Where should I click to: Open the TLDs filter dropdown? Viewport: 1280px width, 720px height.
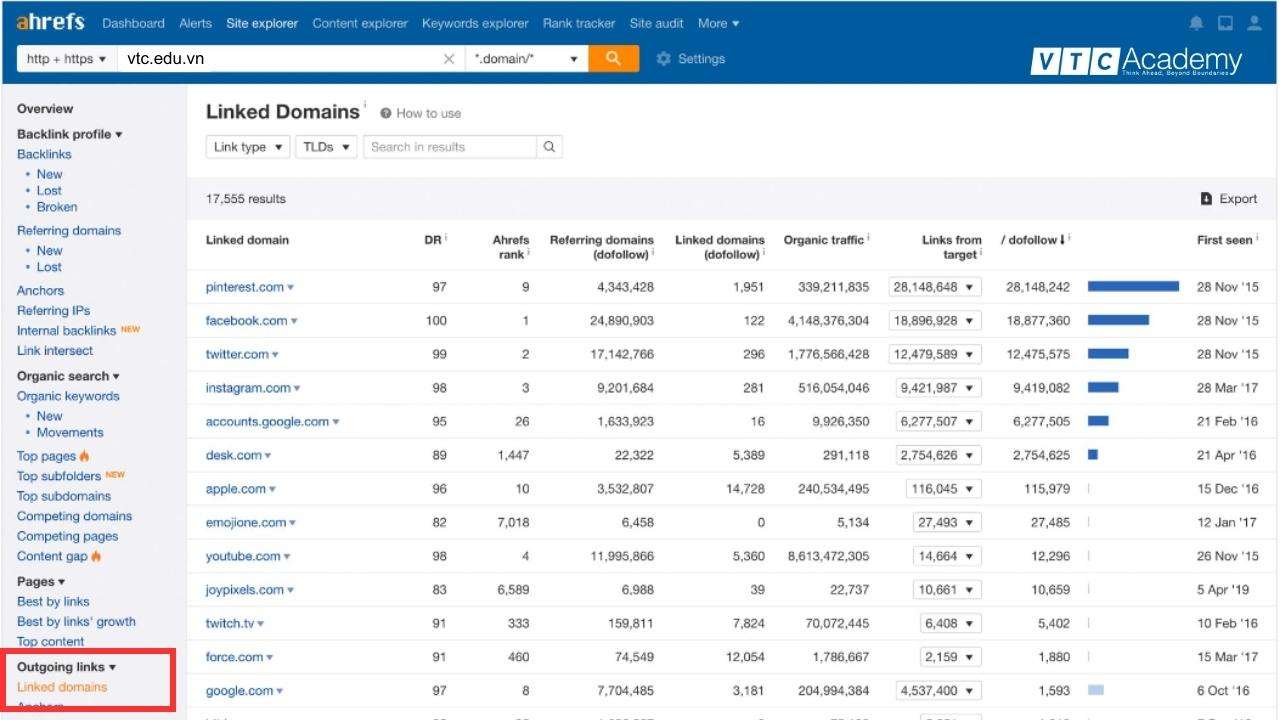click(x=325, y=146)
